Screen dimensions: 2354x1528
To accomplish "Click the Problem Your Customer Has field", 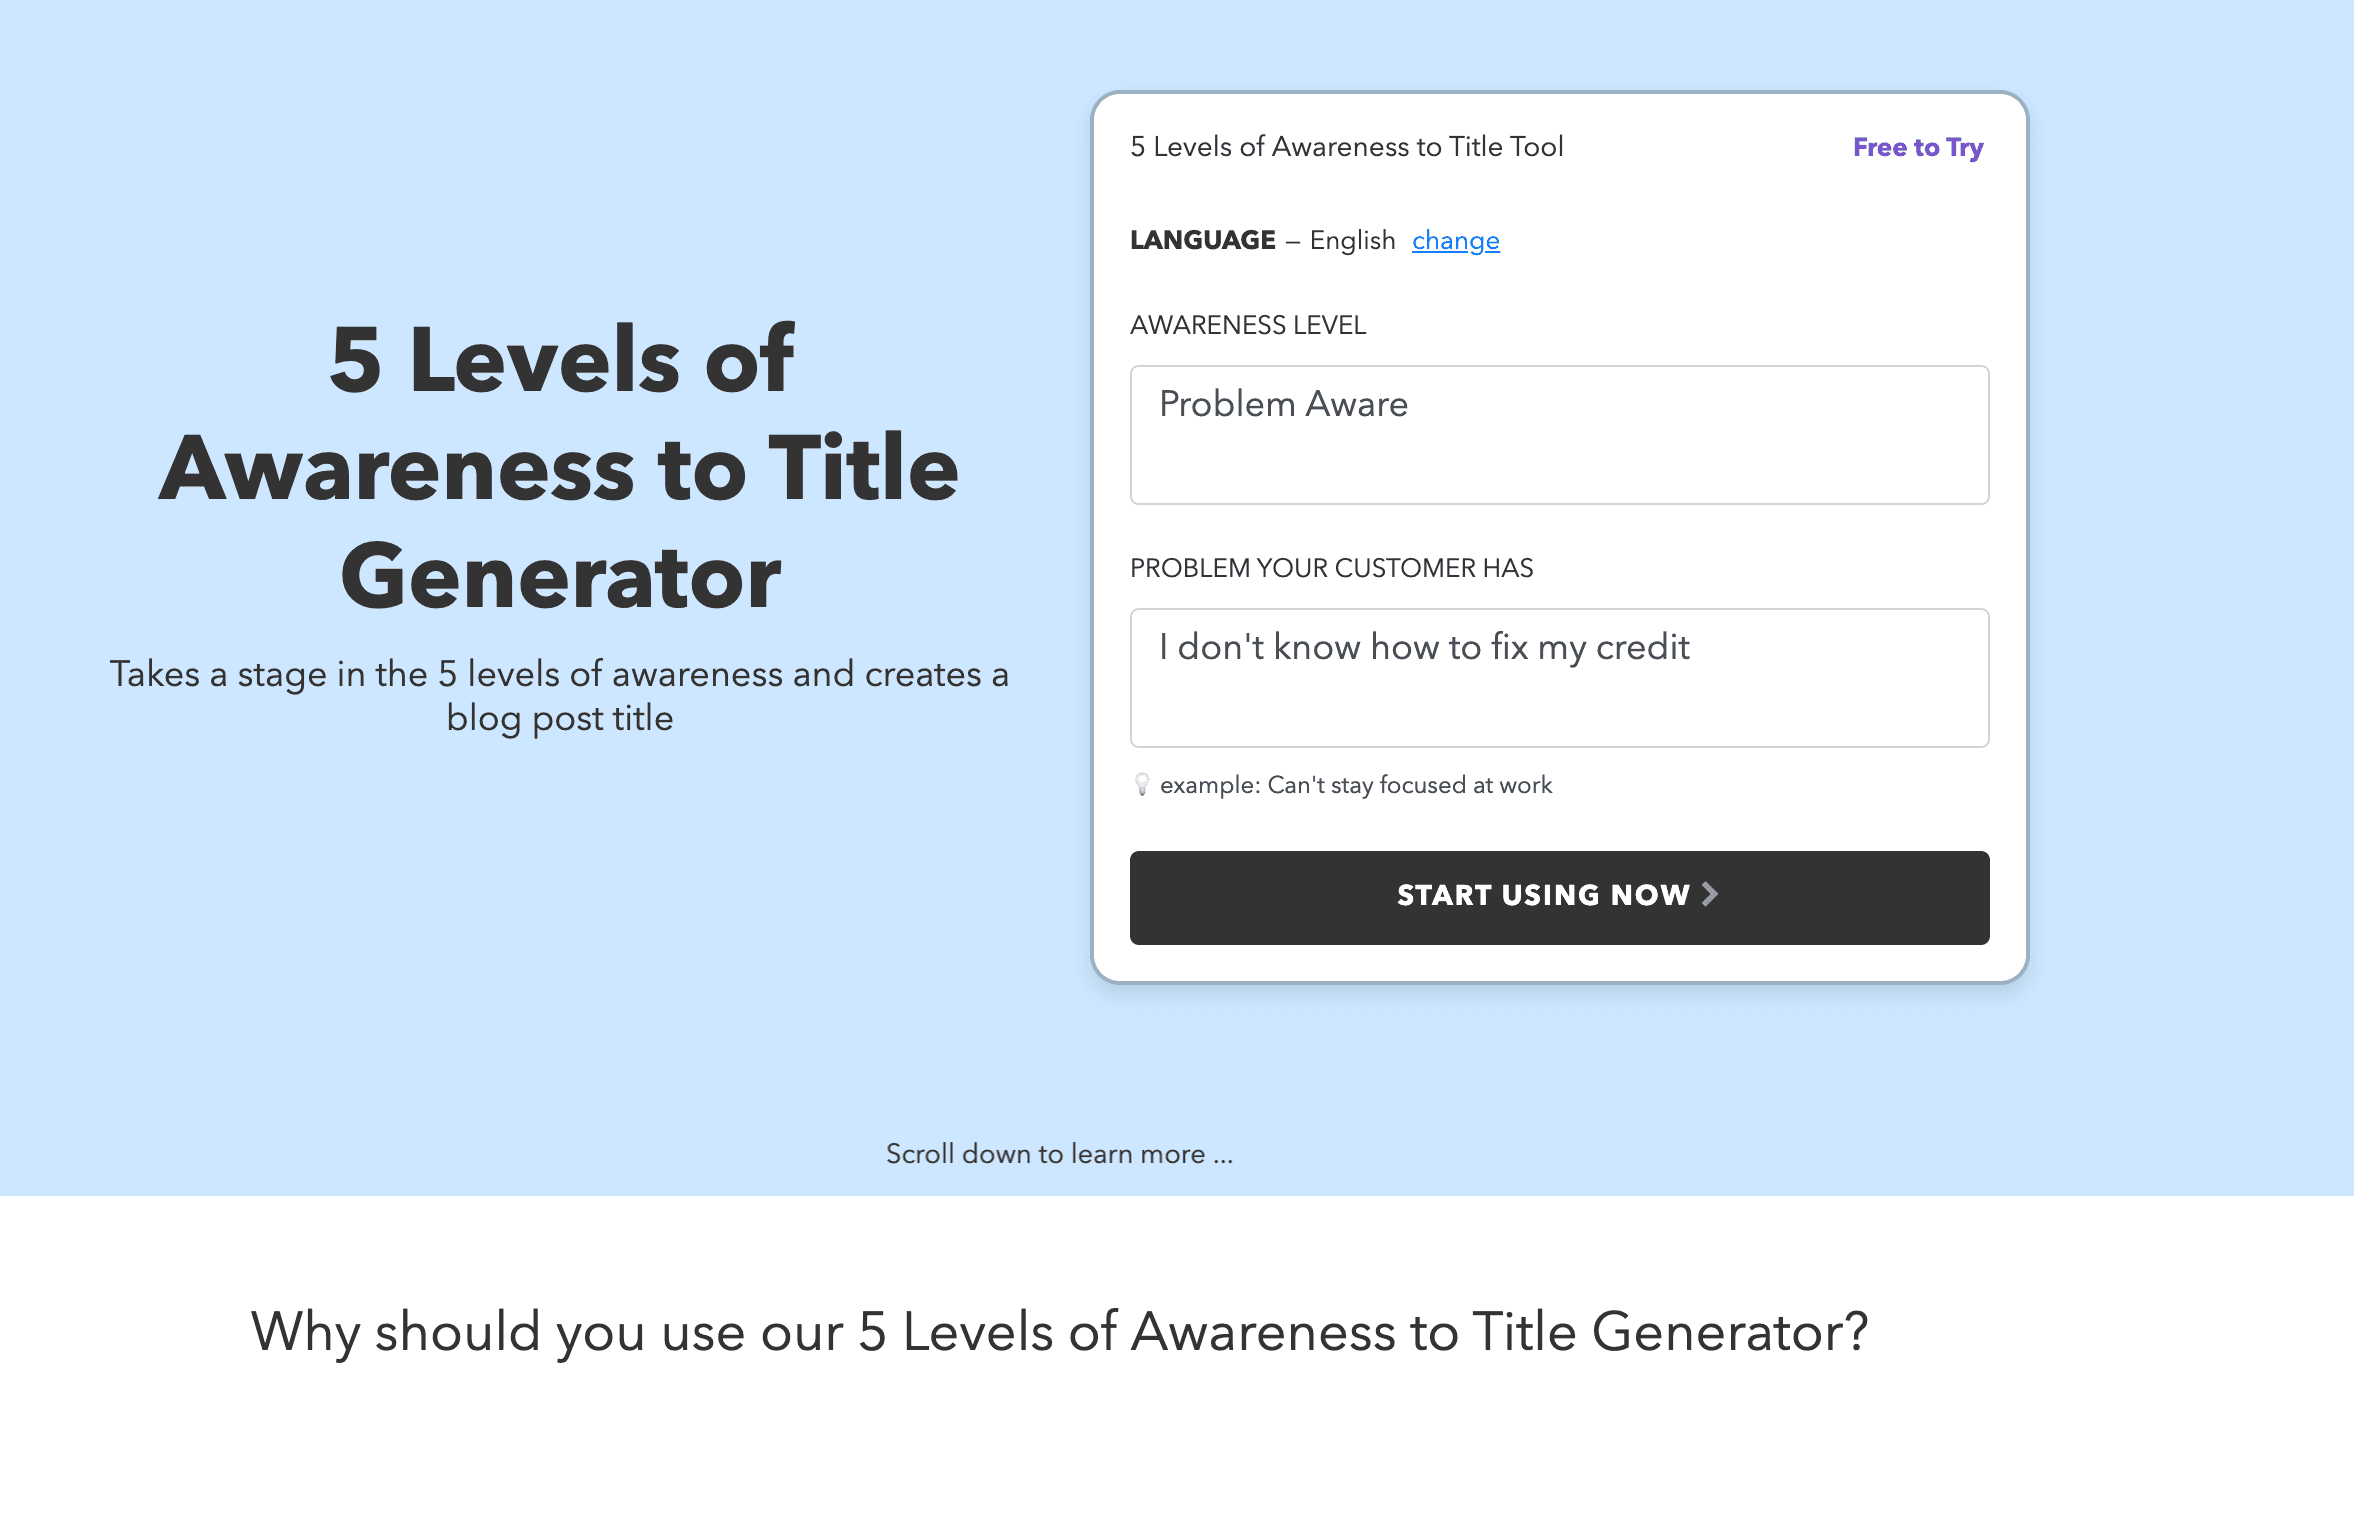I will pos(1559,678).
